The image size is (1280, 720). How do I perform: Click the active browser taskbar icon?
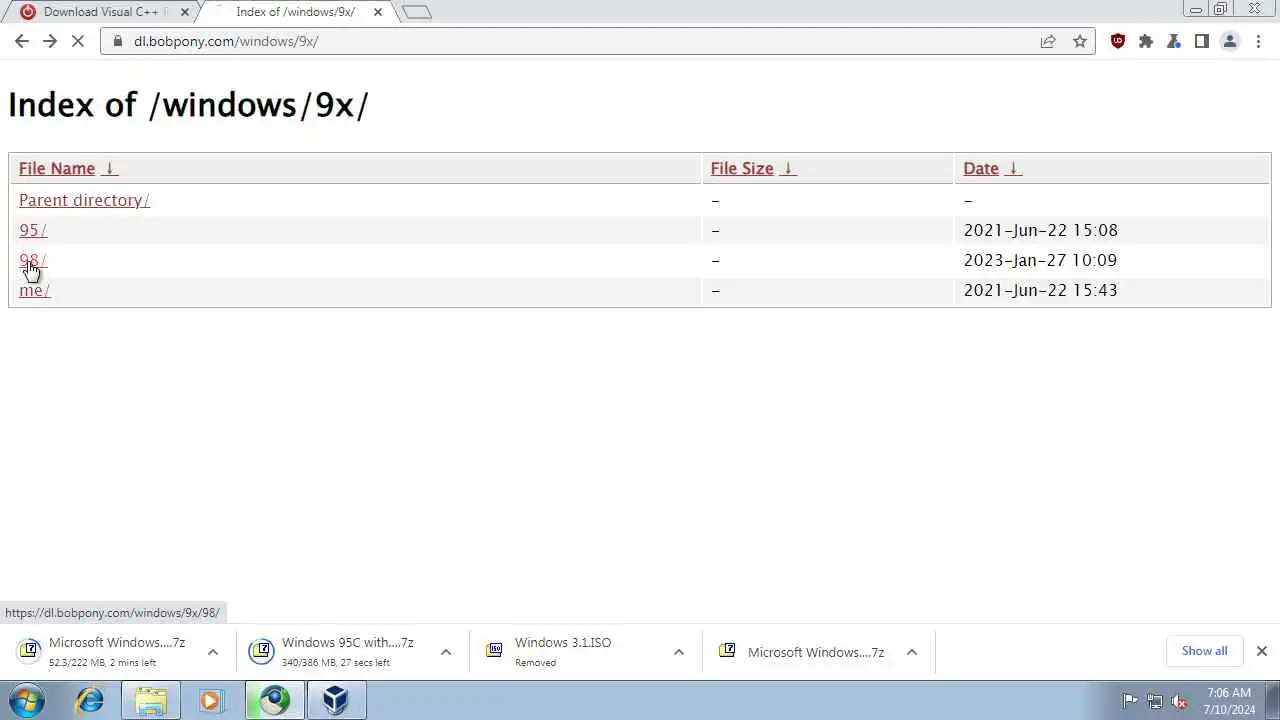[x=275, y=700]
